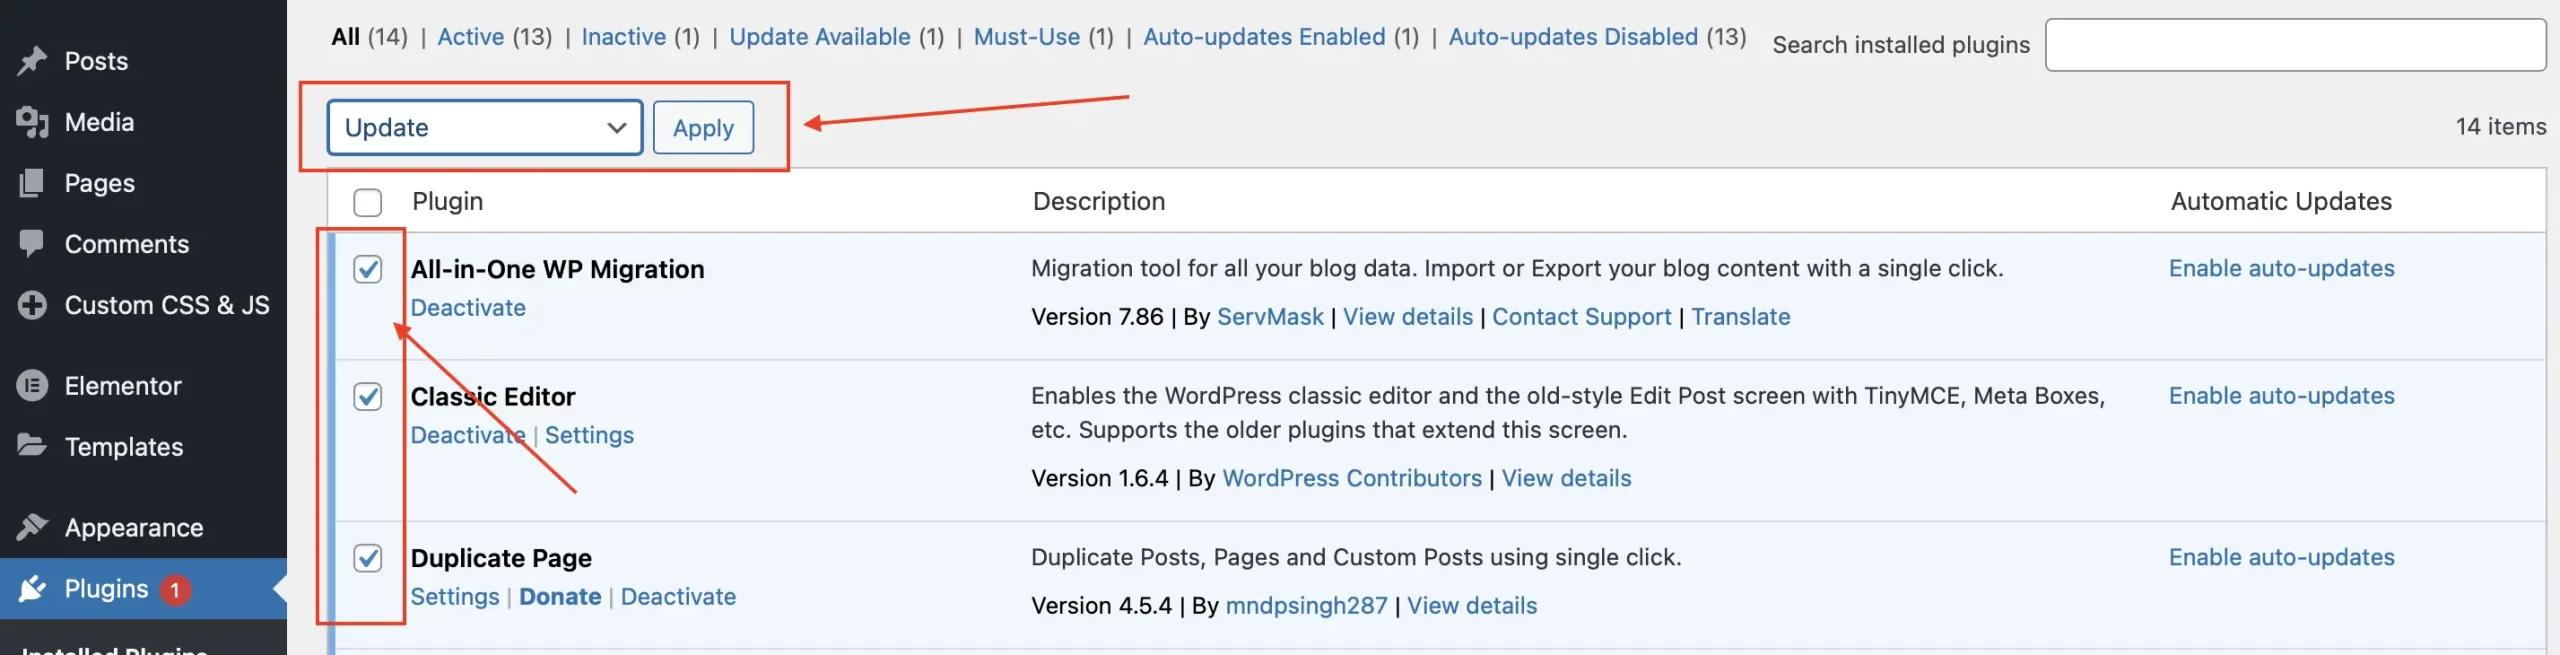Click the Templates folder icon
The width and height of the screenshot is (2560, 655).
(32, 446)
